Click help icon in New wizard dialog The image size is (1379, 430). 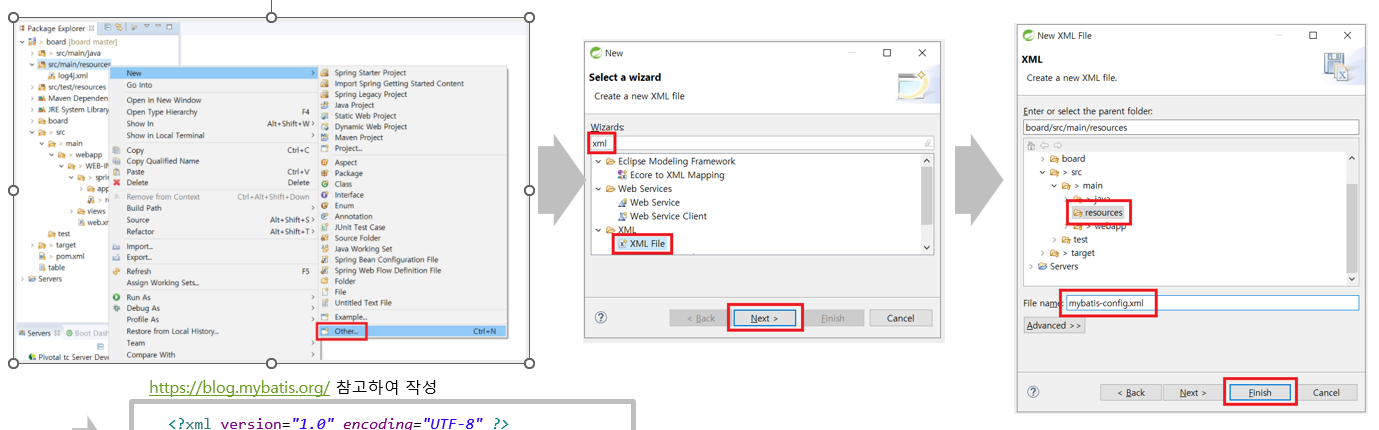tap(601, 317)
